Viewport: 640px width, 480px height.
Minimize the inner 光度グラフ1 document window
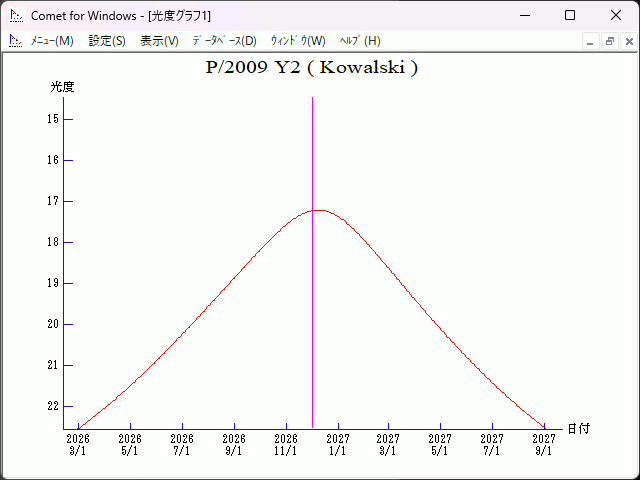point(590,41)
